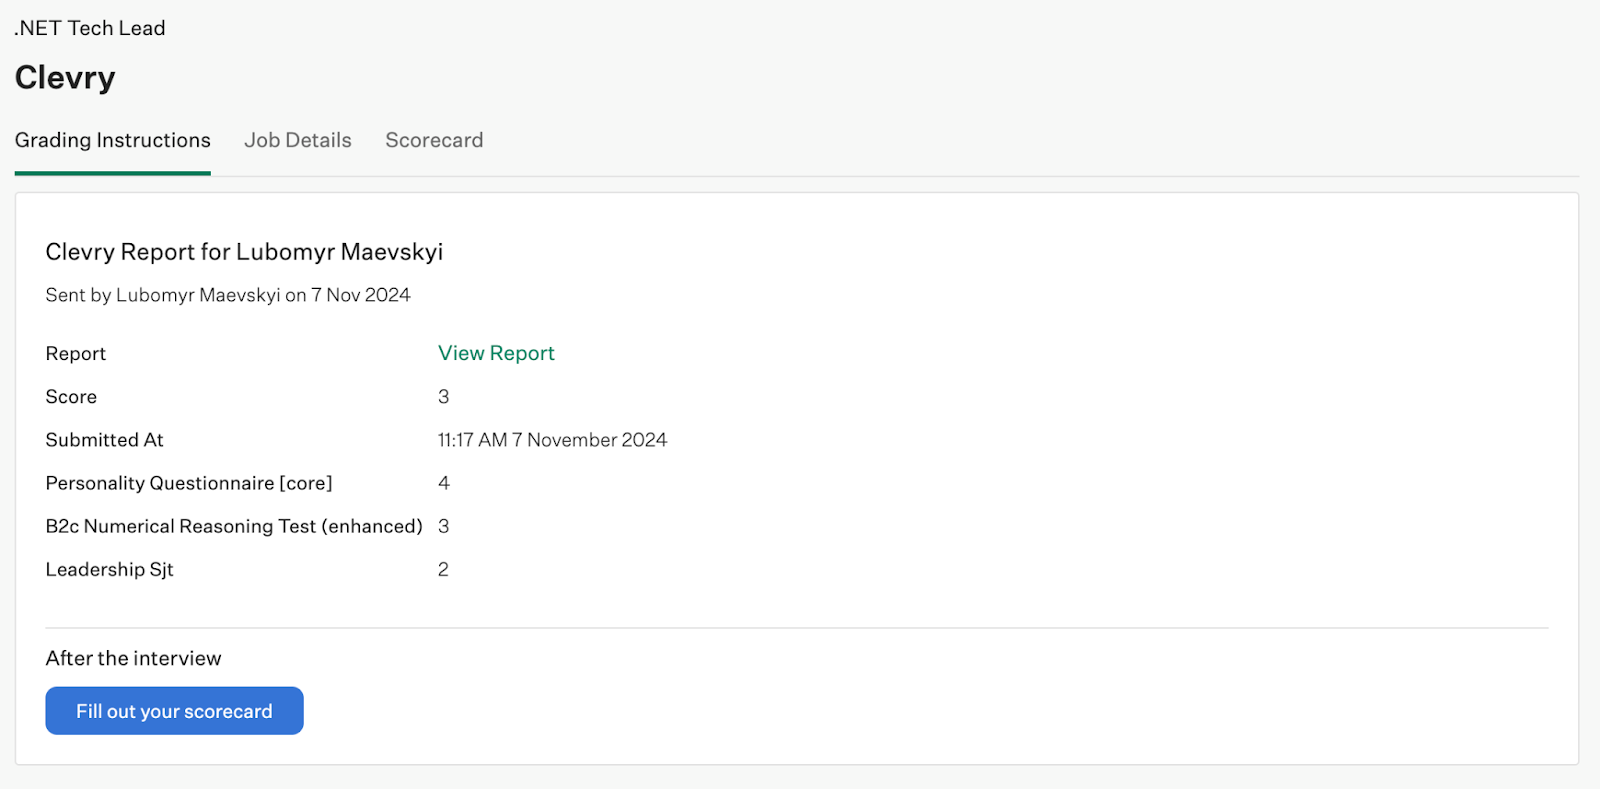Click the B2c Numerical Reasoning Test label
This screenshot has height=789, width=1600.
click(233, 526)
